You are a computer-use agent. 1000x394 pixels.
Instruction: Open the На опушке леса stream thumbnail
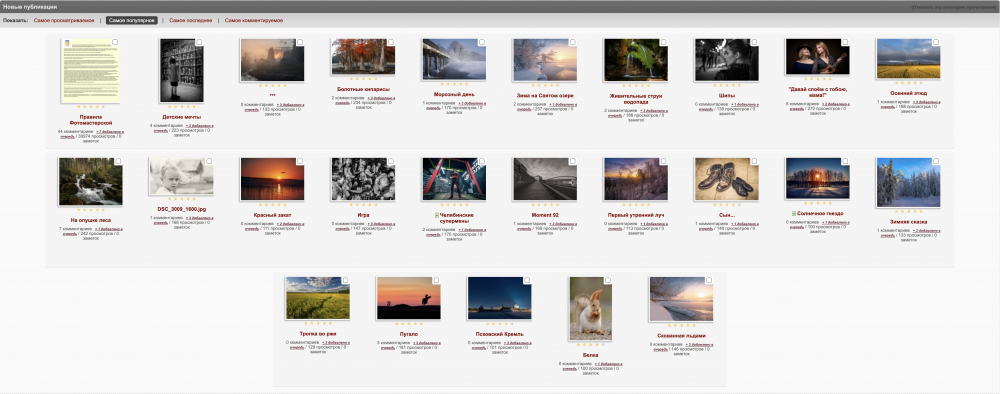[x=90, y=182]
